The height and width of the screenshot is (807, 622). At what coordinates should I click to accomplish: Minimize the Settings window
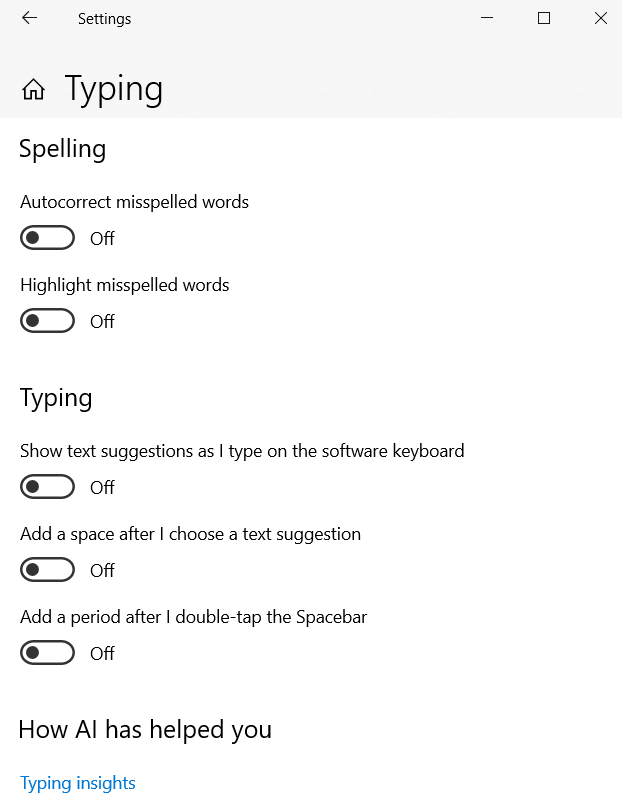(487, 18)
